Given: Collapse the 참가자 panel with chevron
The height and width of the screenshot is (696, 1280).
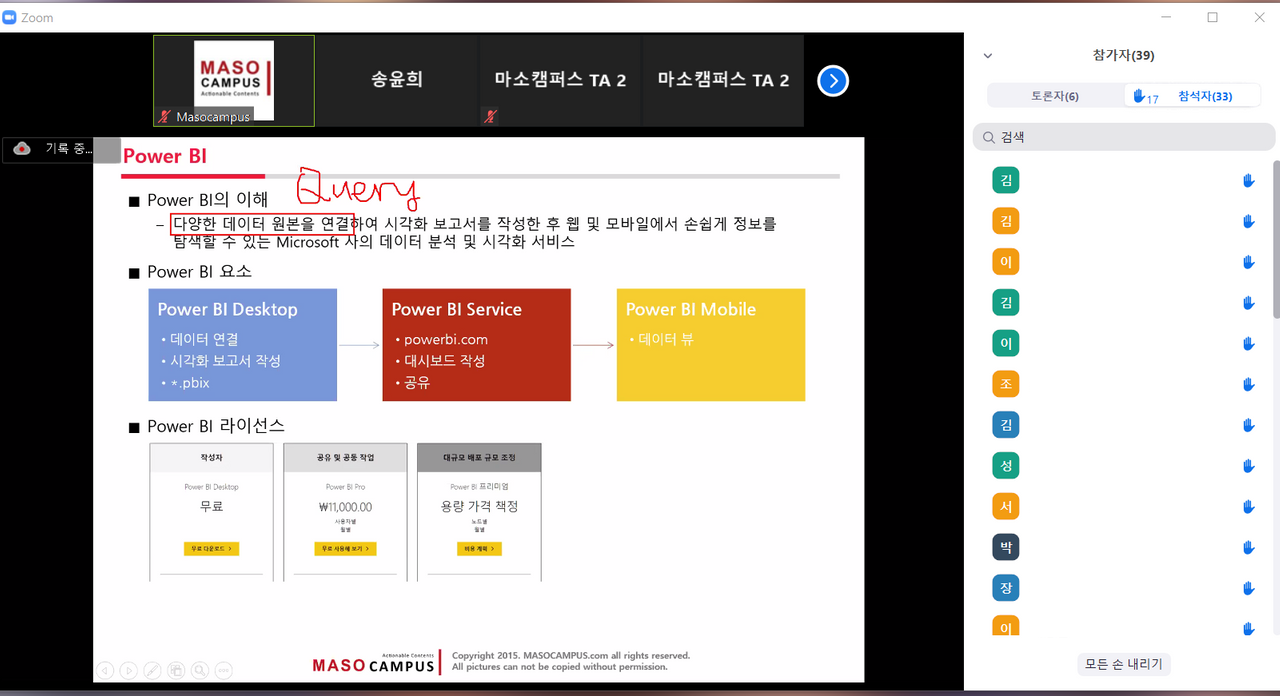Looking at the screenshot, I should click(988, 56).
